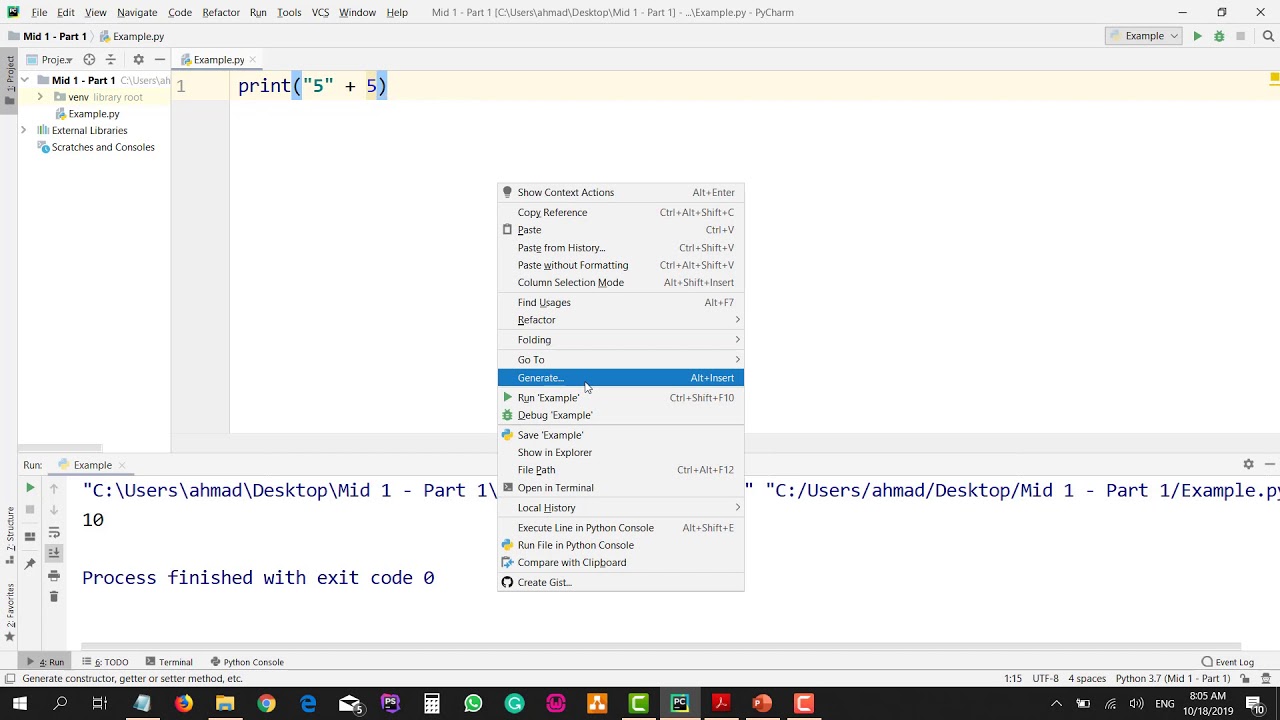Open Search Everywhere with the magnifier icon

[1269, 36]
